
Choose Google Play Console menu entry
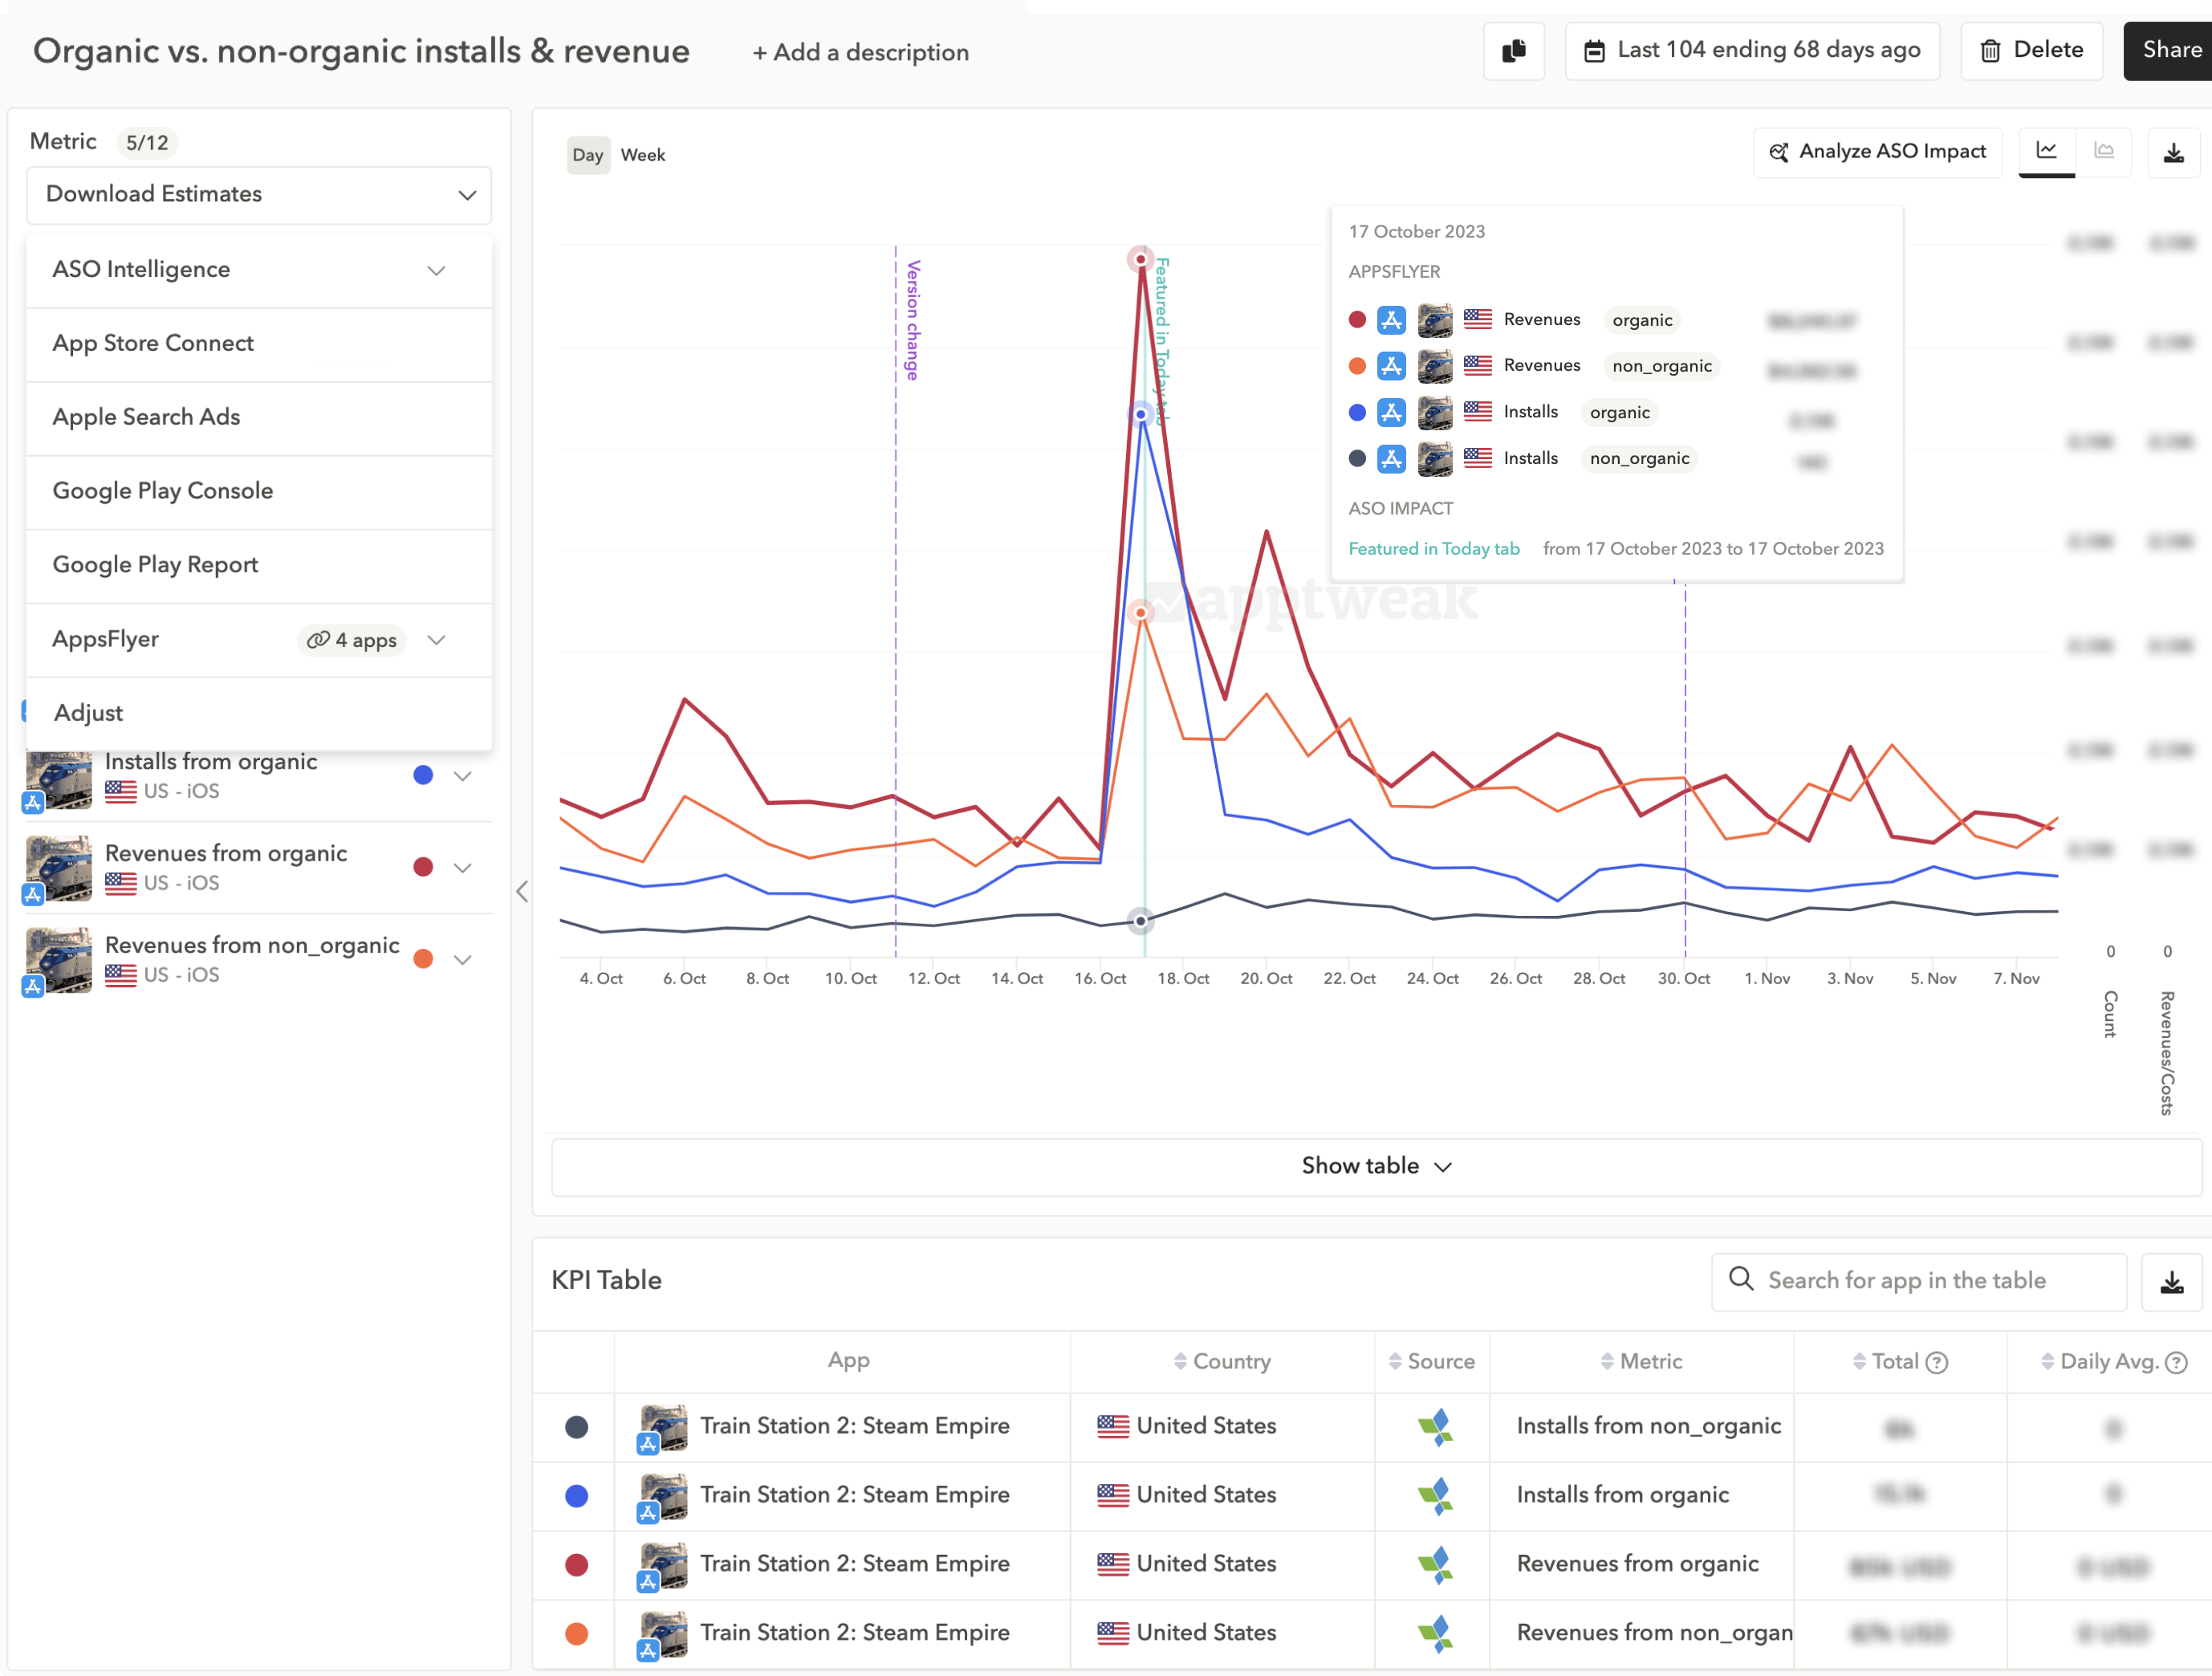click(x=163, y=491)
